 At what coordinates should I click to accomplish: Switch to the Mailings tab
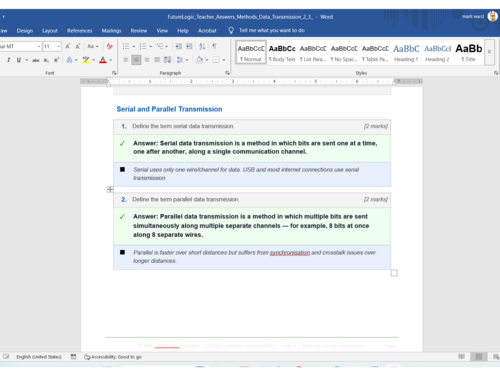pyautogui.click(x=112, y=31)
